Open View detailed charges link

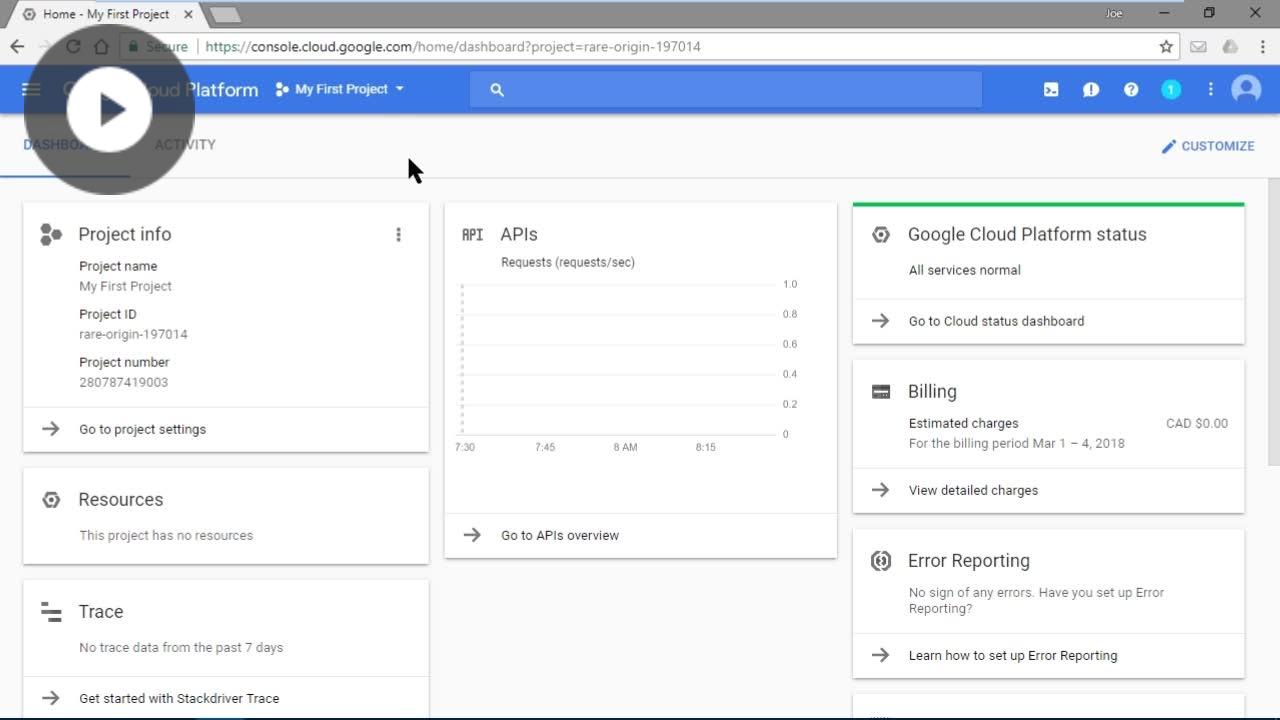[x=973, y=490]
